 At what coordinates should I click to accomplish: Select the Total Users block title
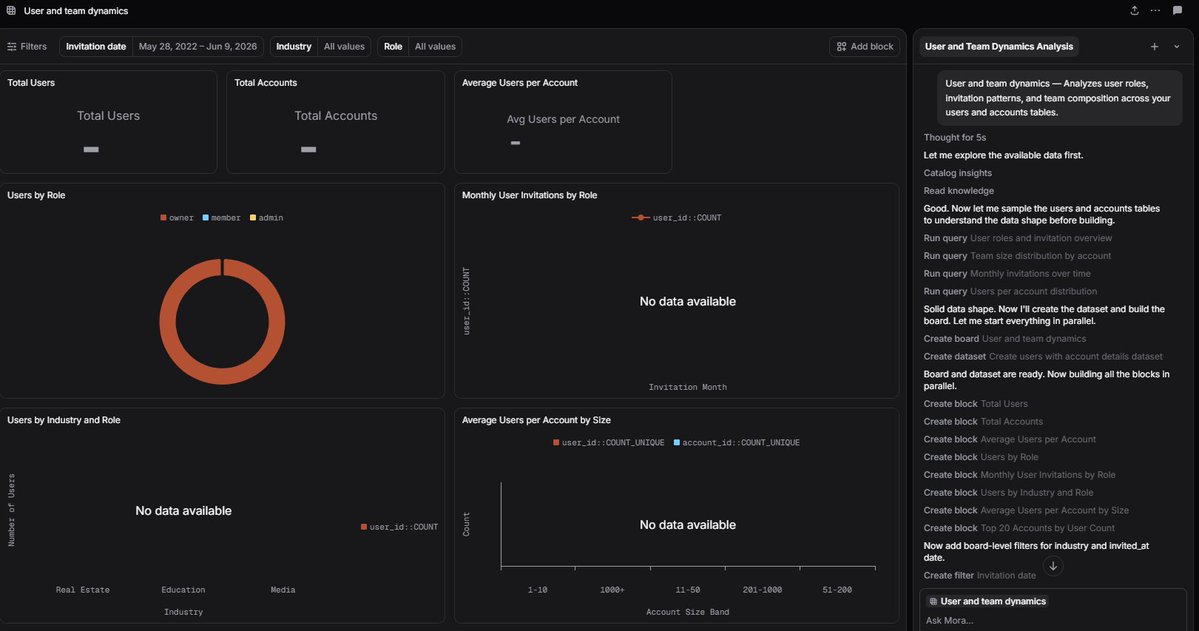point(31,83)
